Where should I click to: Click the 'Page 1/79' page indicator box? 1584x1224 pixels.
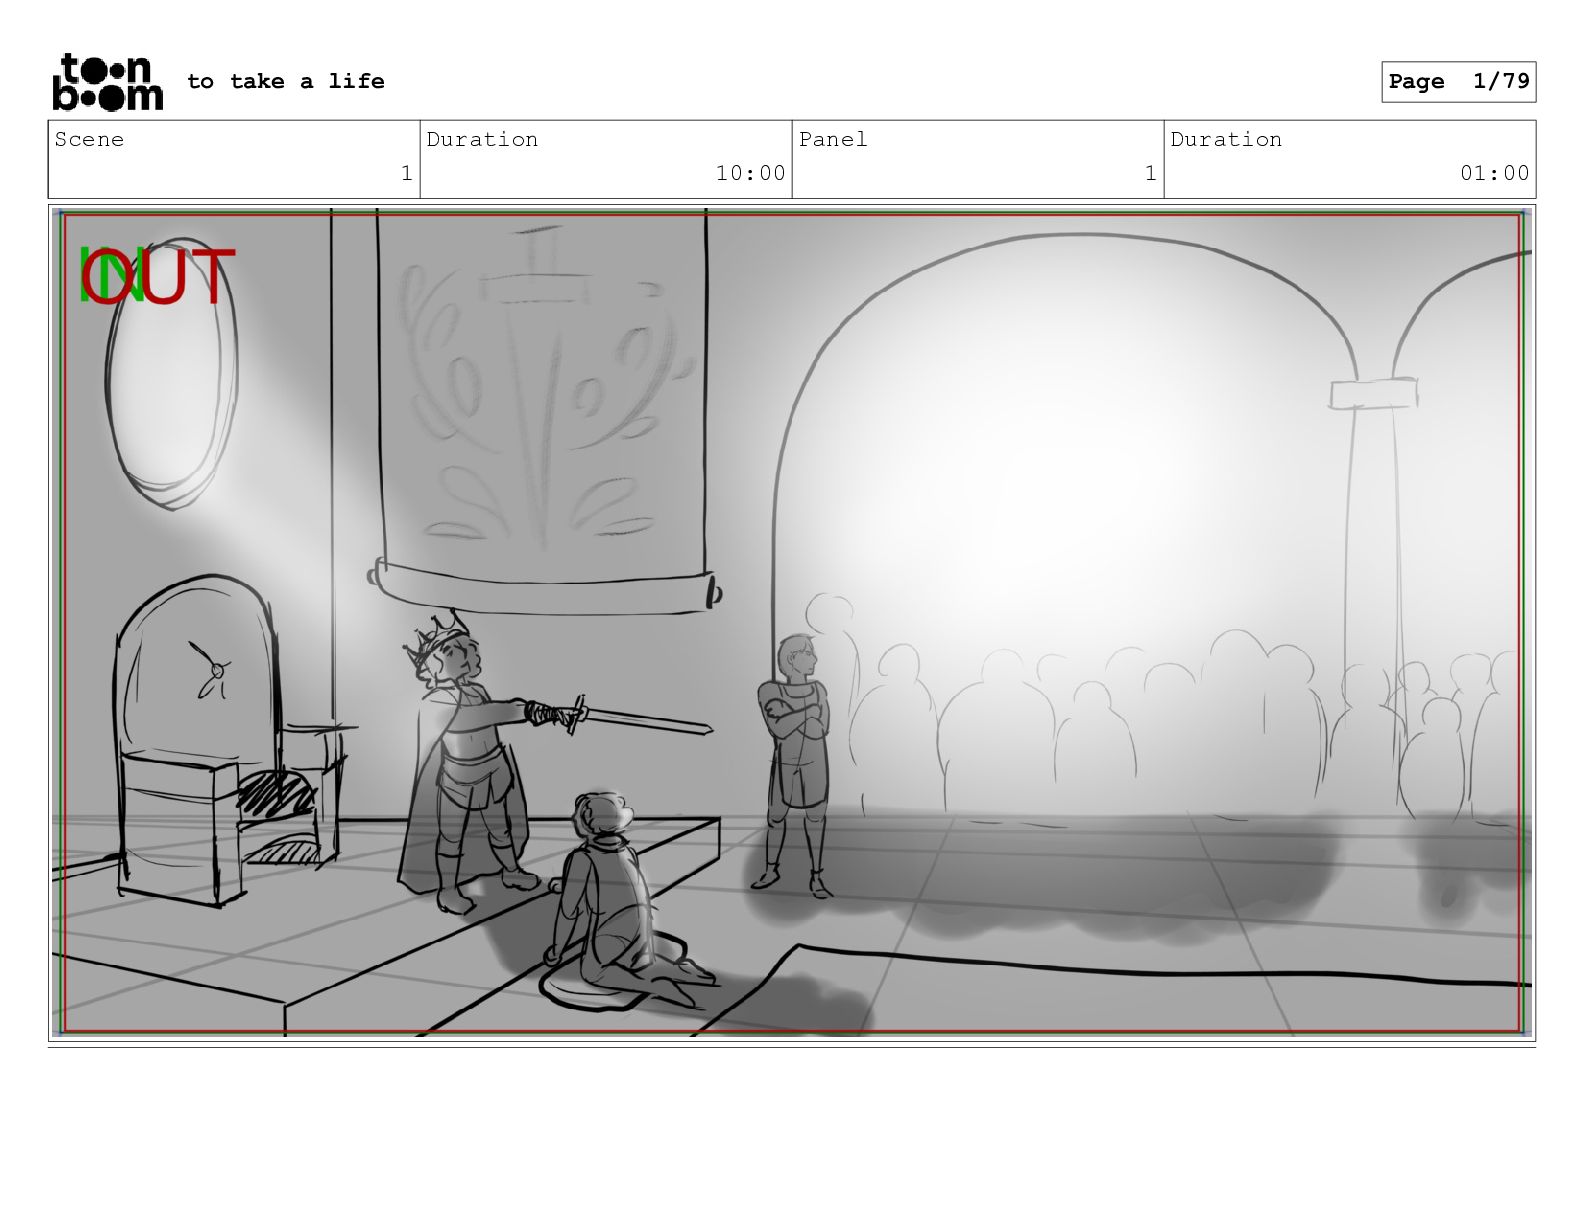pos(1459,82)
